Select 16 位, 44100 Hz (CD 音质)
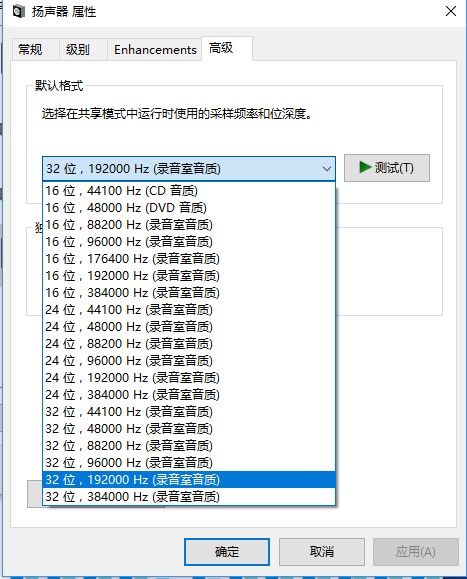The image size is (467, 579). pyautogui.click(x=189, y=191)
